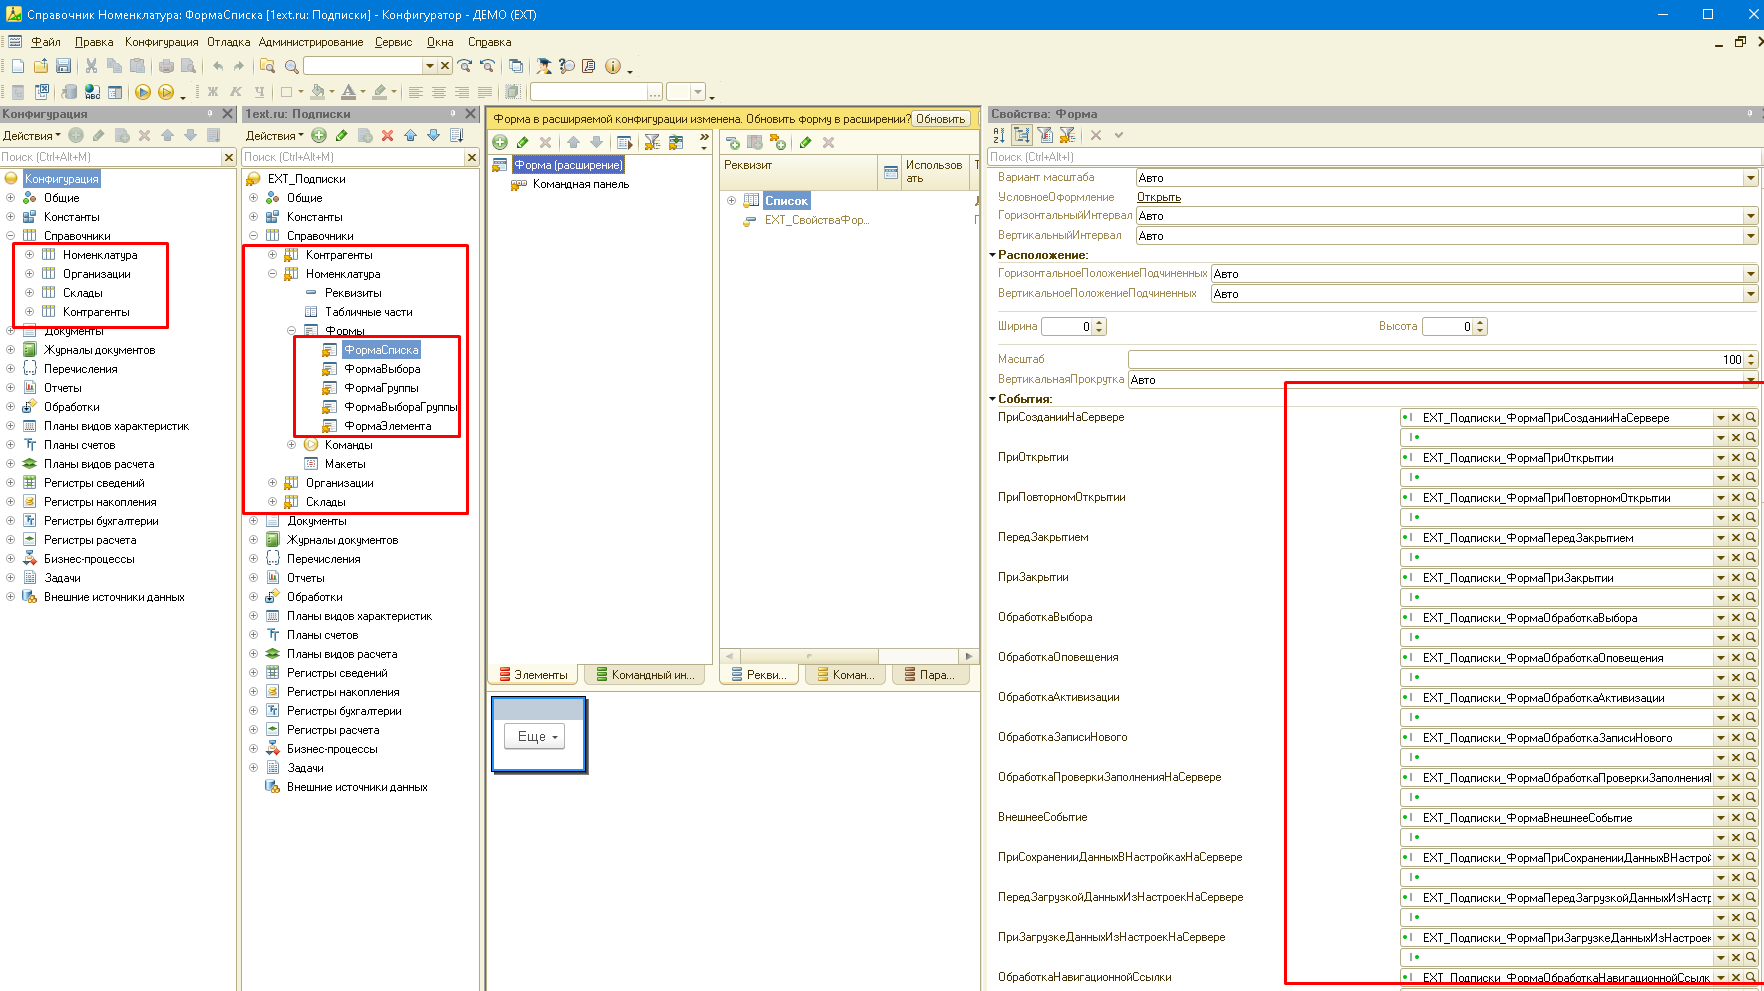Click the magnifier Search icon in toolbar

[291, 66]
